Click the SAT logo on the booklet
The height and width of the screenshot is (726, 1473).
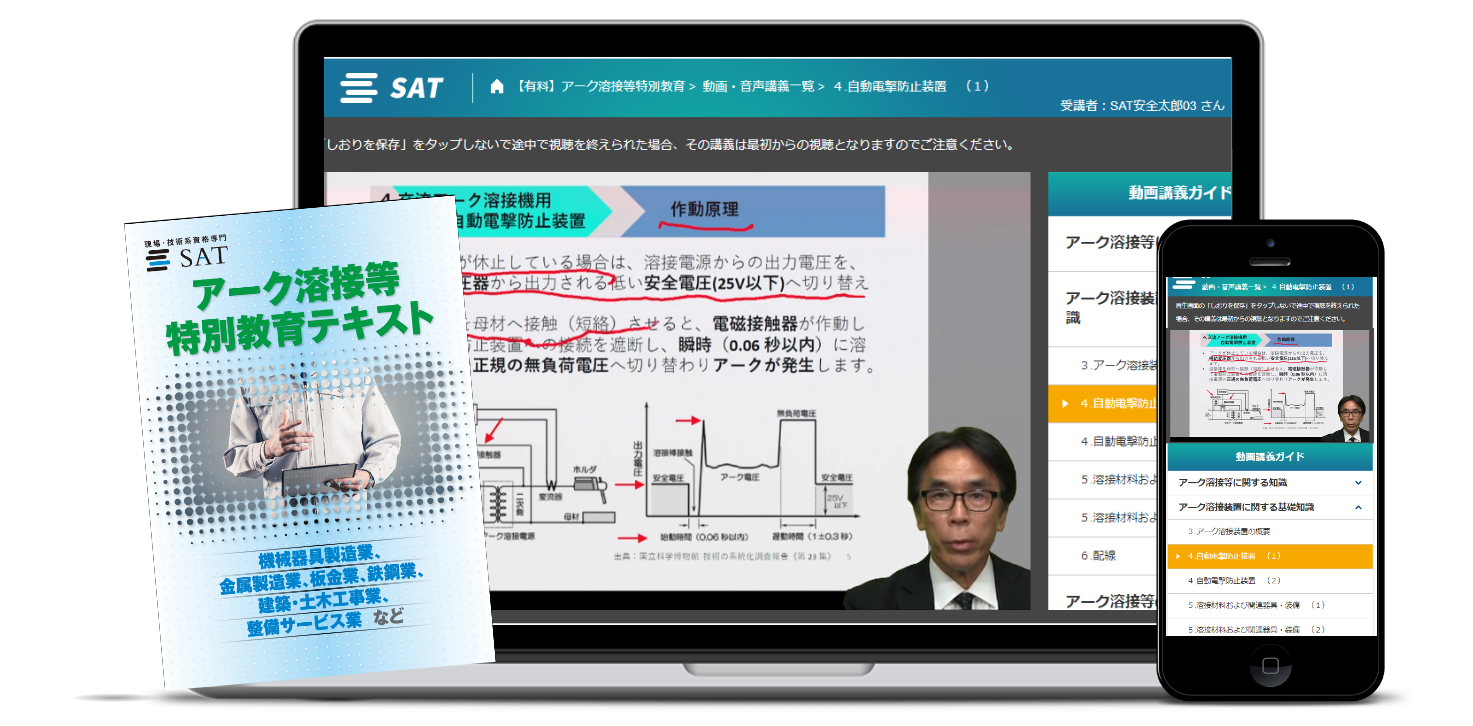[x=187, y=259]
